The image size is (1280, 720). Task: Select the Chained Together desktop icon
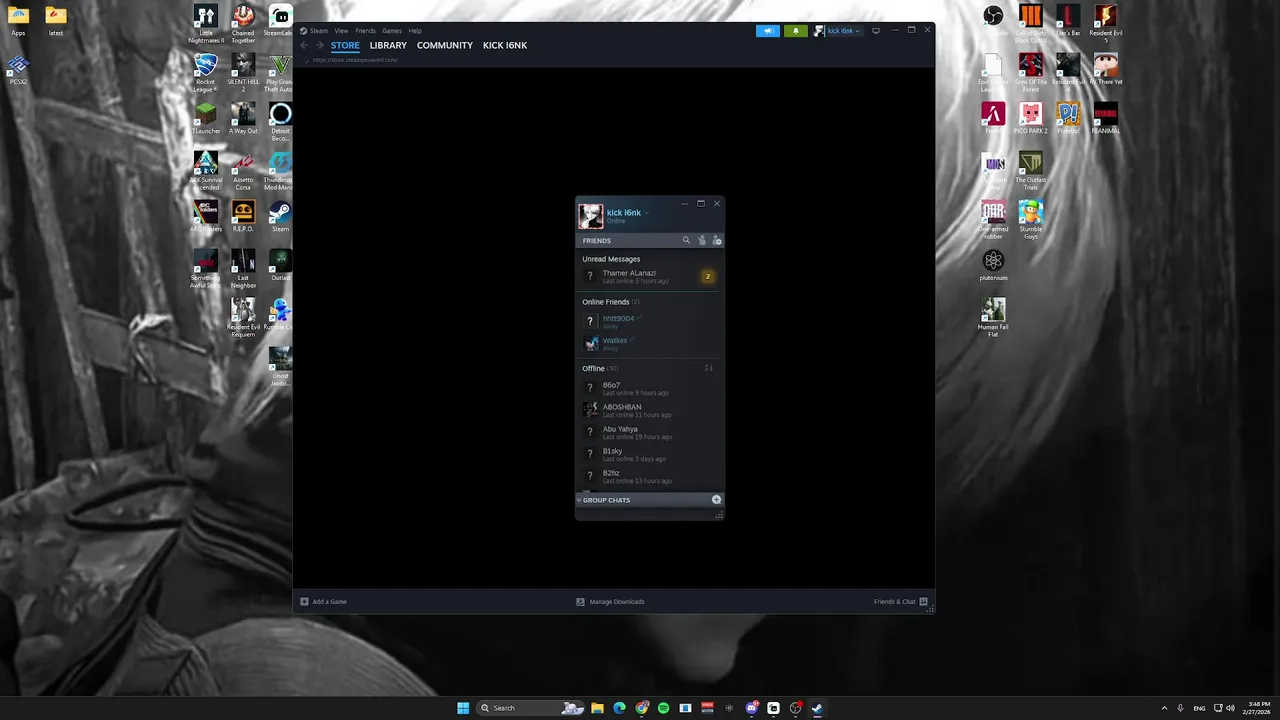243,23
